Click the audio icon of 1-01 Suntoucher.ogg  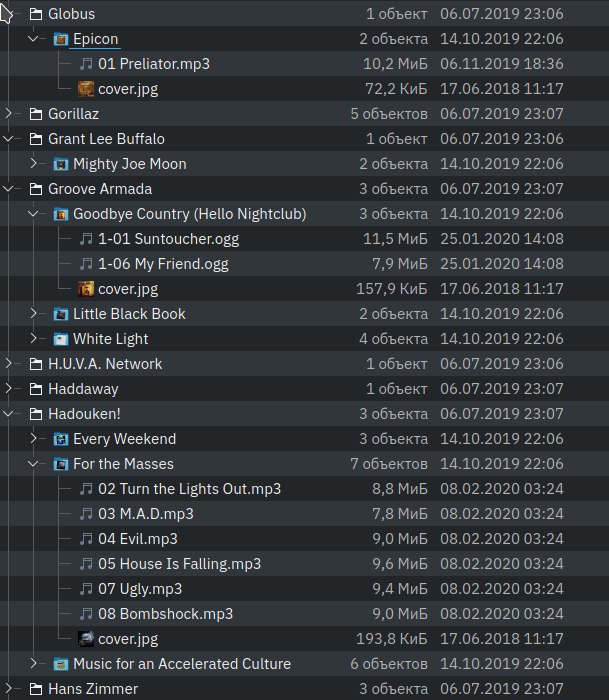click(x=86, y=239)
